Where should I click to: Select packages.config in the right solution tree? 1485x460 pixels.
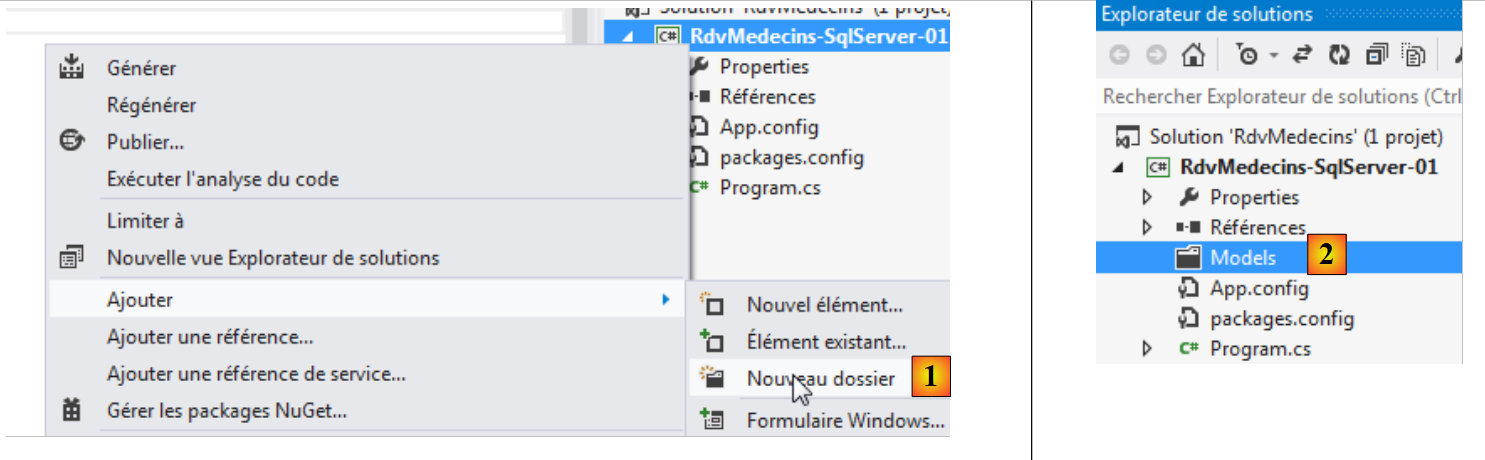click(x=1282, y=319)
